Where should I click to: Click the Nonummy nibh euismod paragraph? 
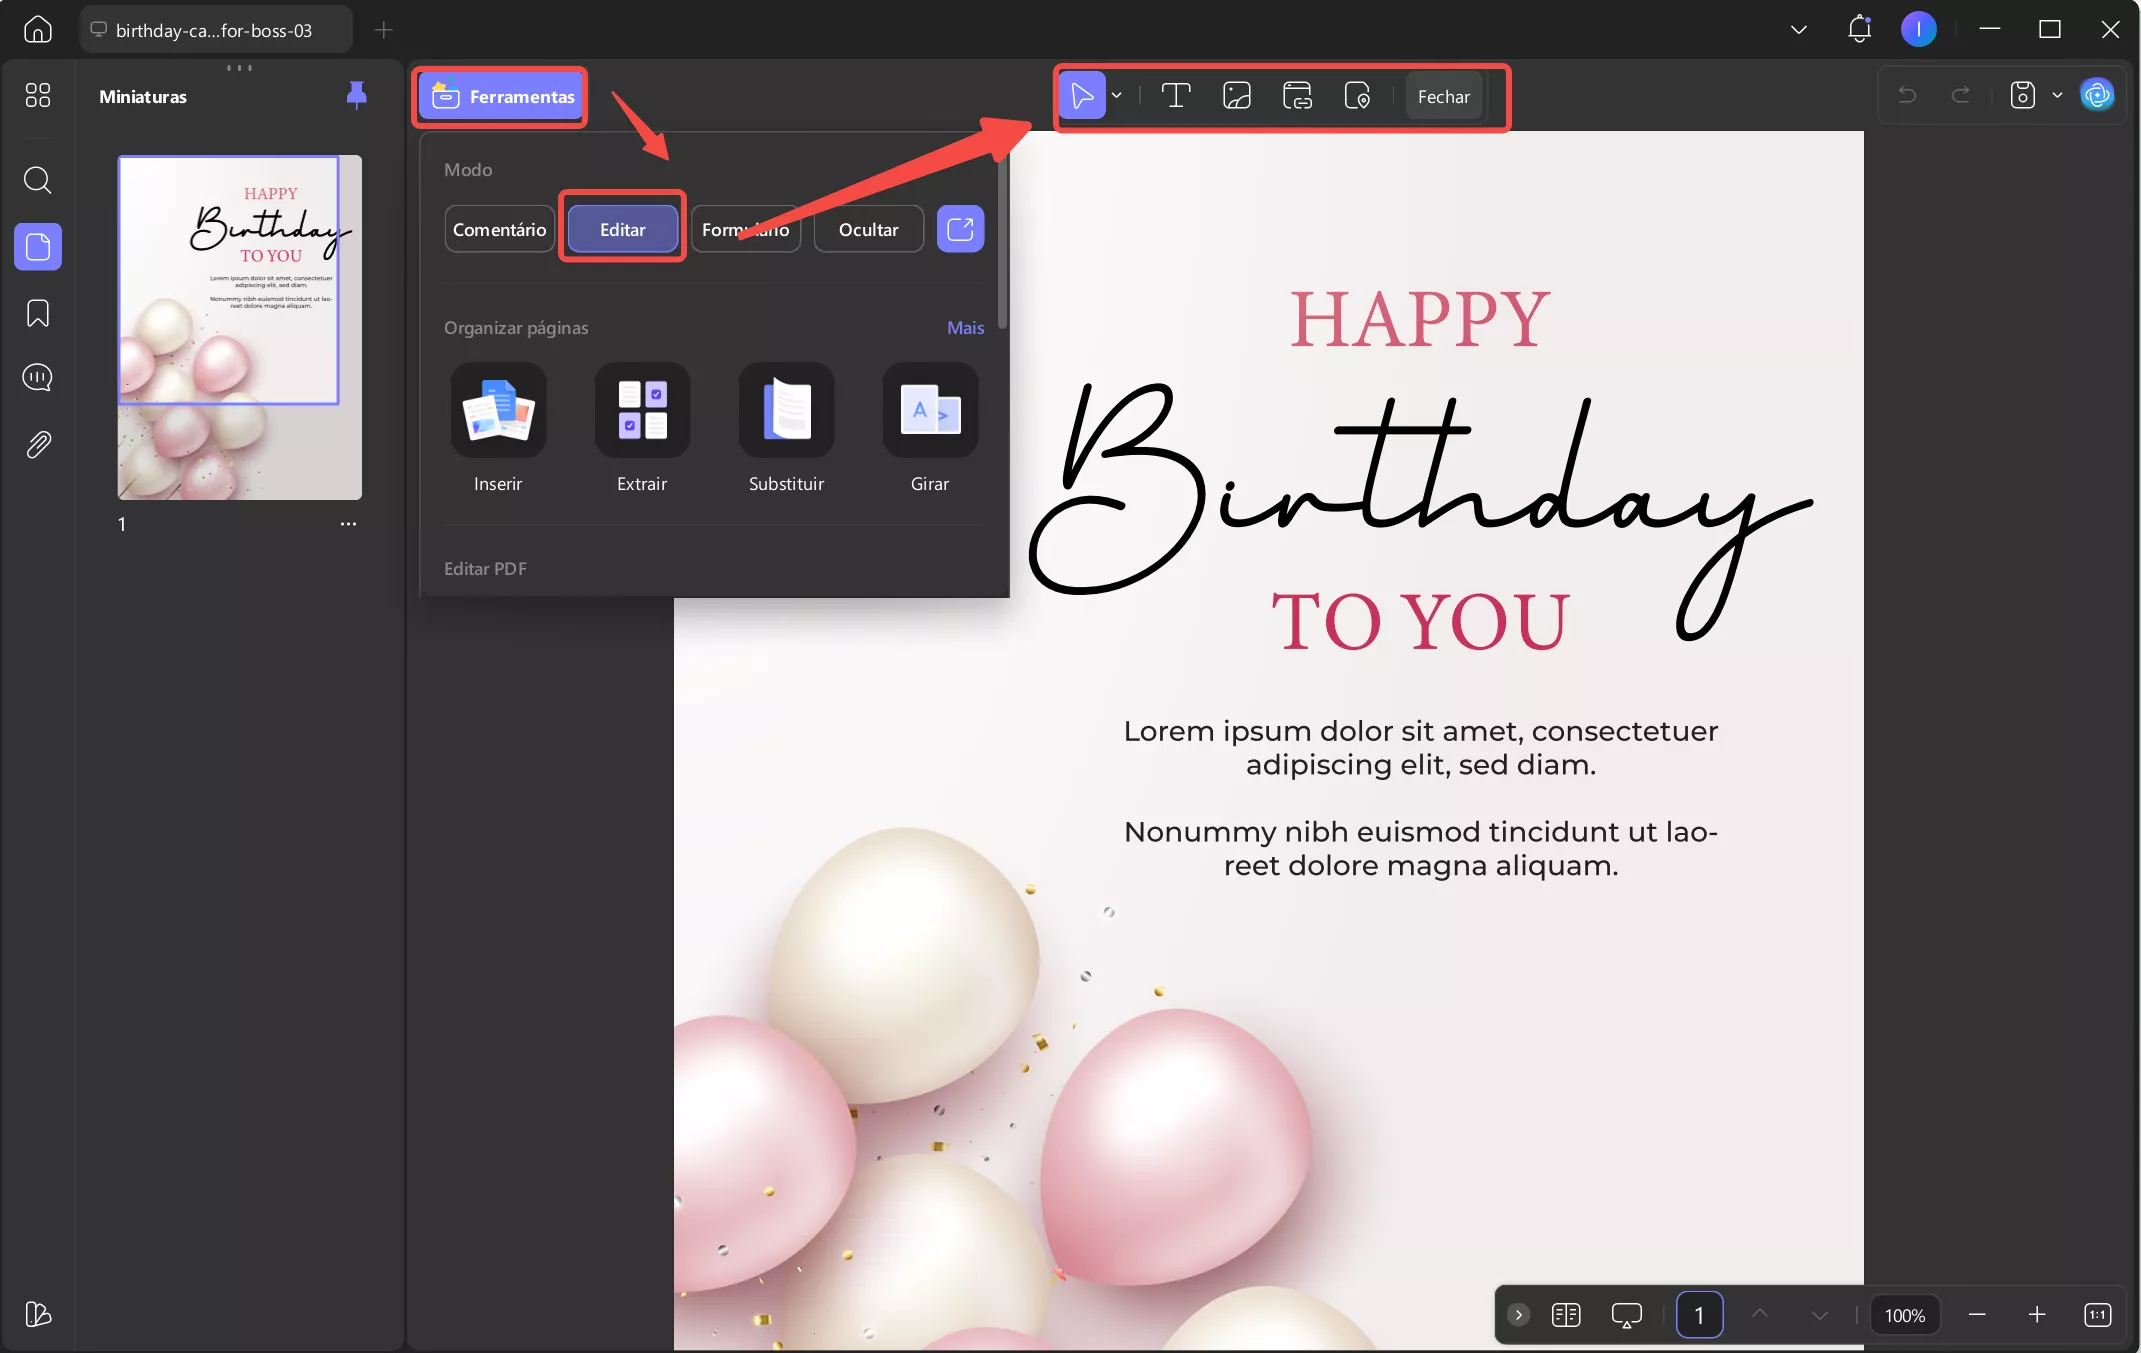click(1420, 848)
